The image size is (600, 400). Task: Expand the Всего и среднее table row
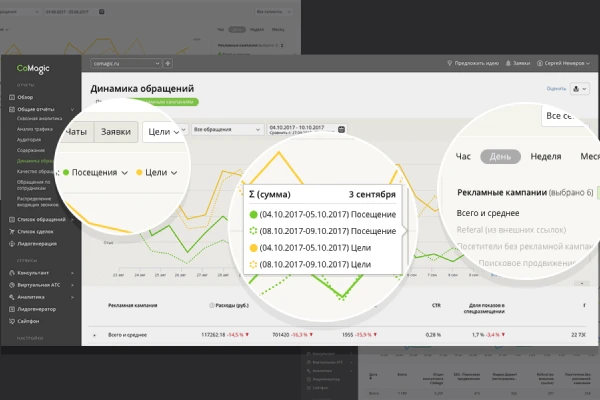click(95, 335)
